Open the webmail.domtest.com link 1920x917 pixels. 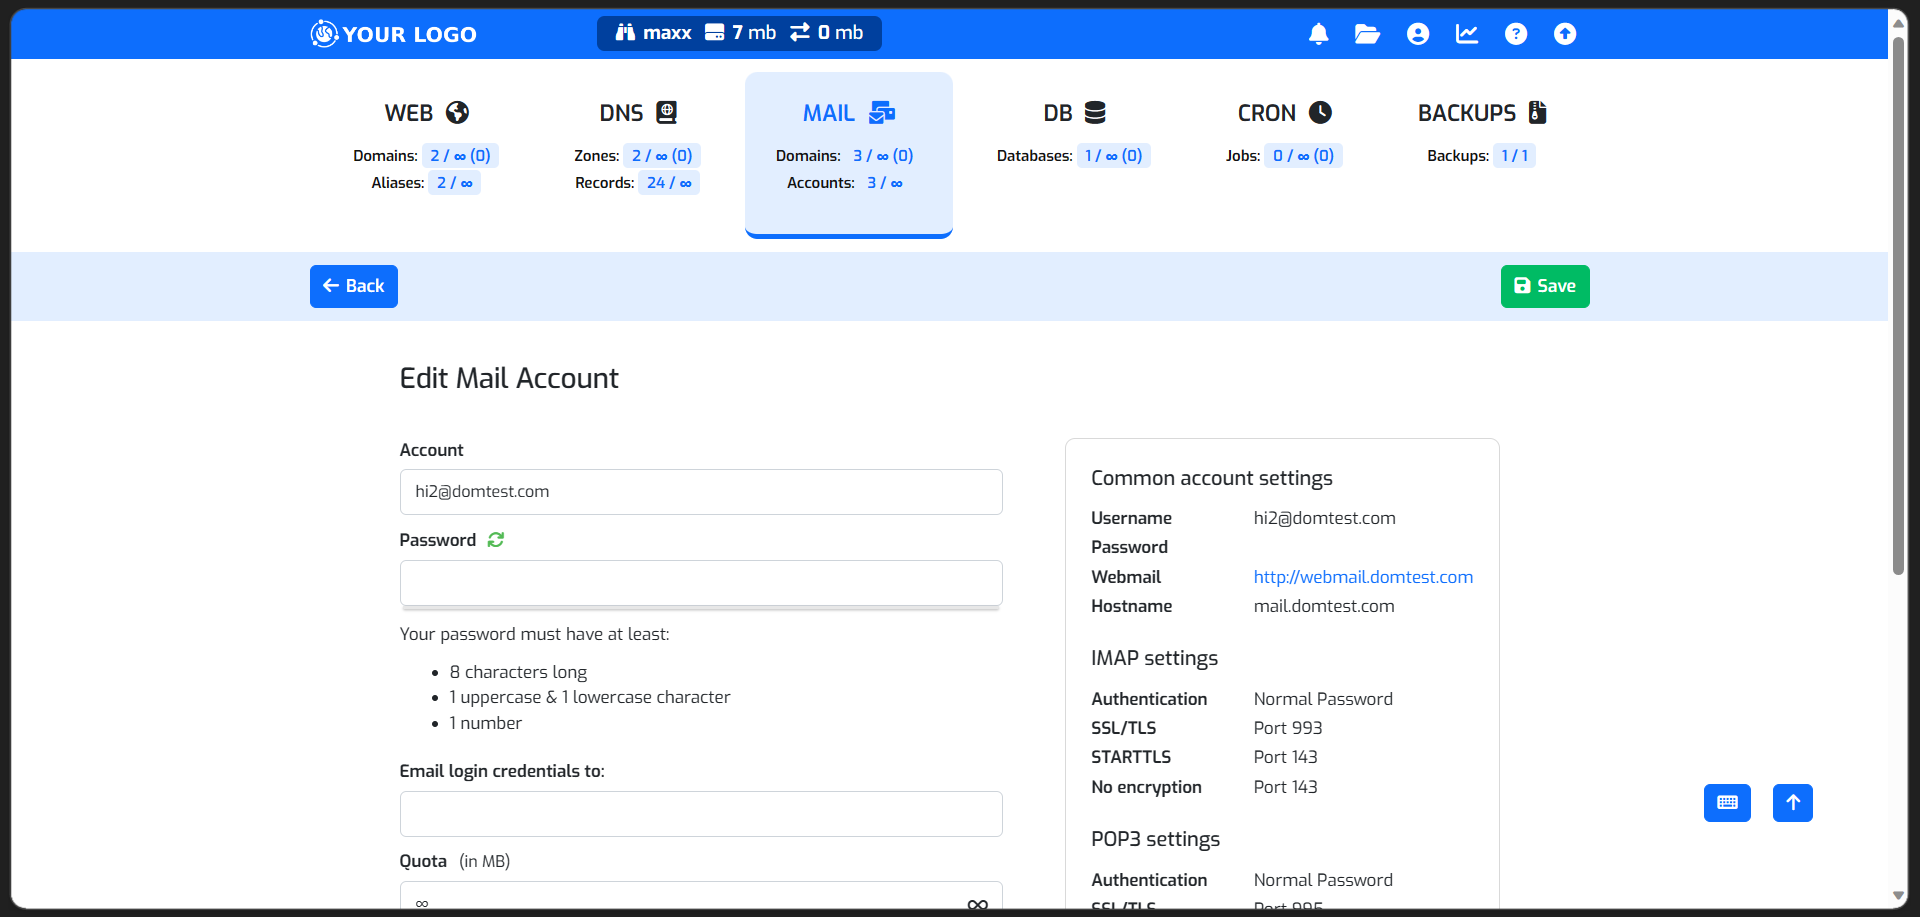click(x=1362, y=577)
